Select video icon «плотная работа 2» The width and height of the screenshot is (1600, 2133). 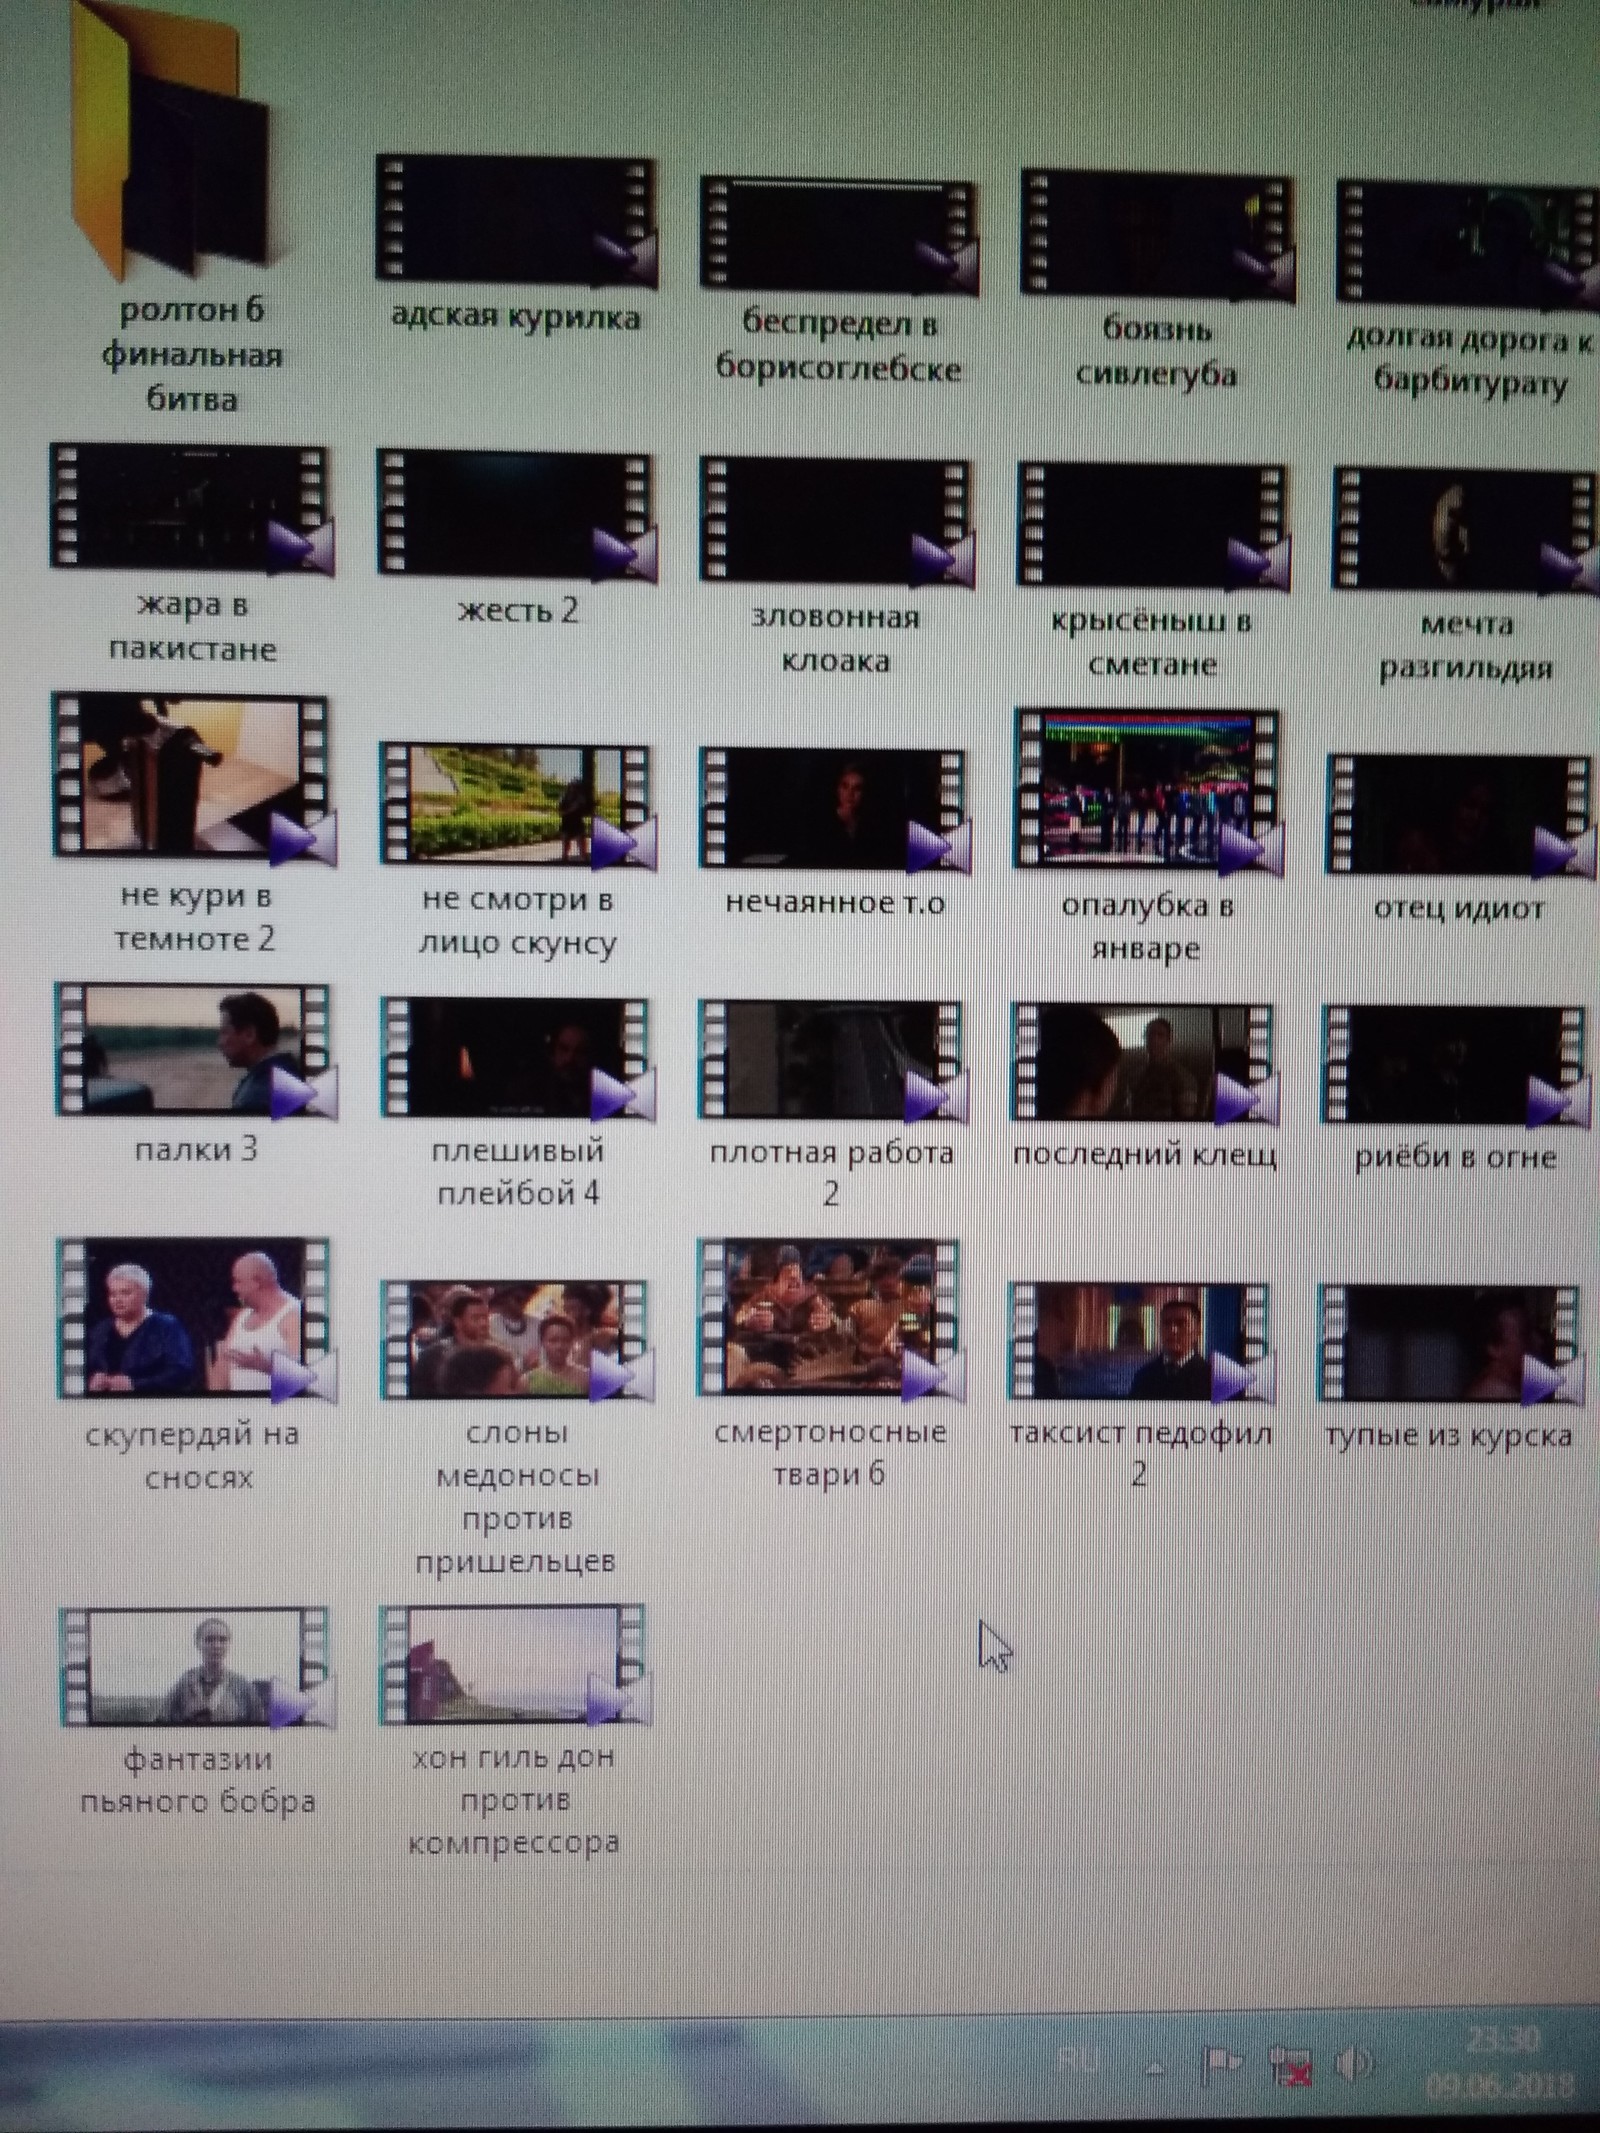point(833,1061)
